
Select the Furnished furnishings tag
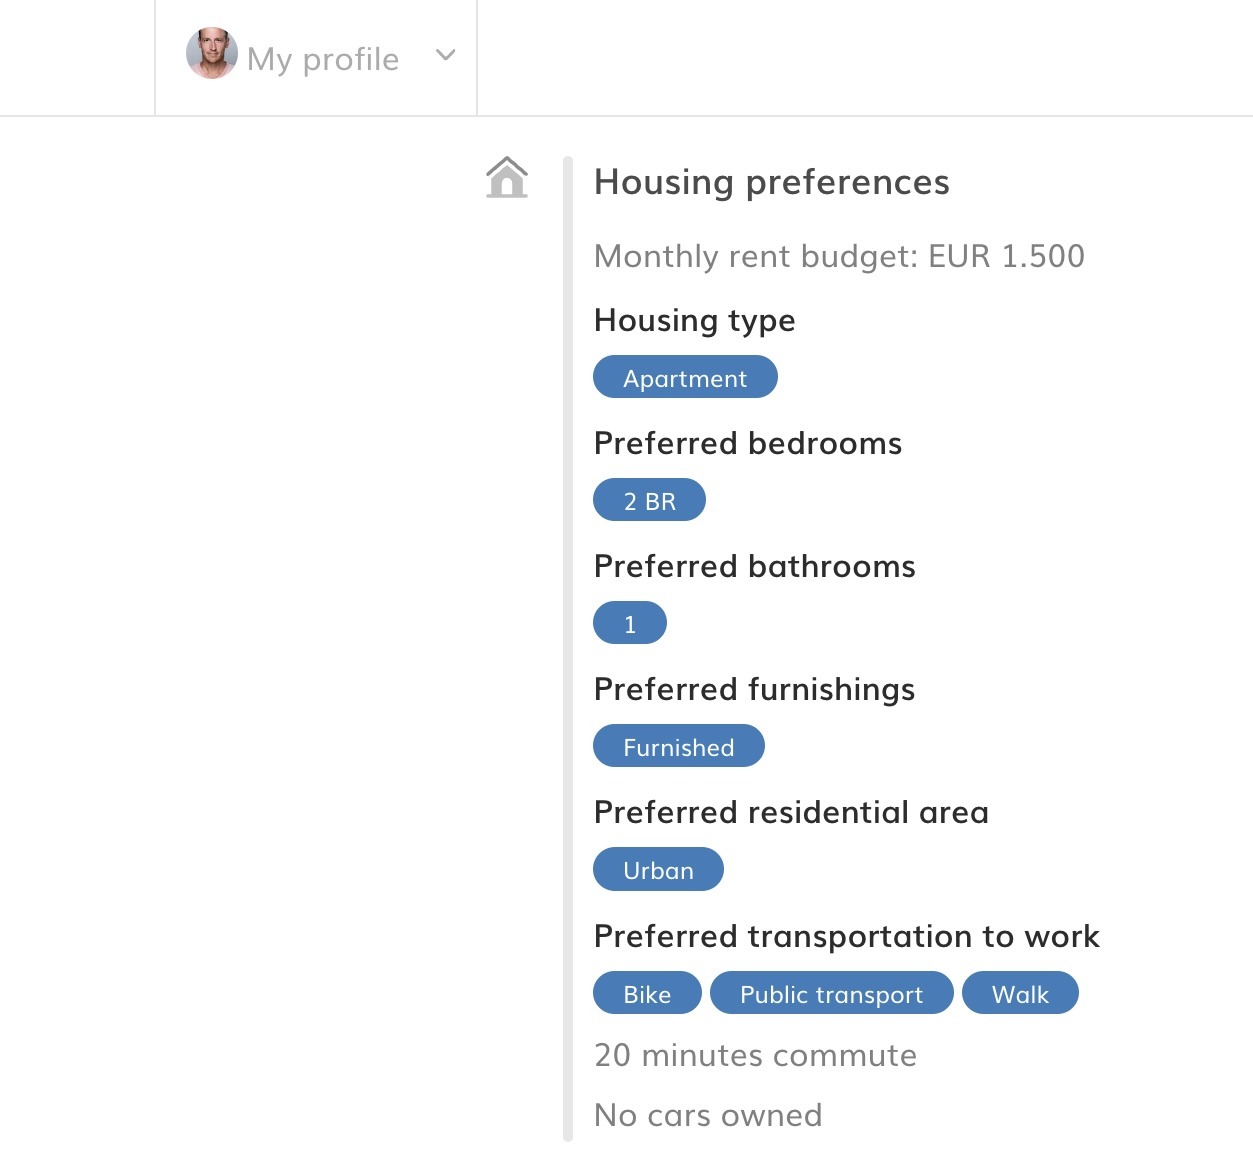click(x=679, y=746)
